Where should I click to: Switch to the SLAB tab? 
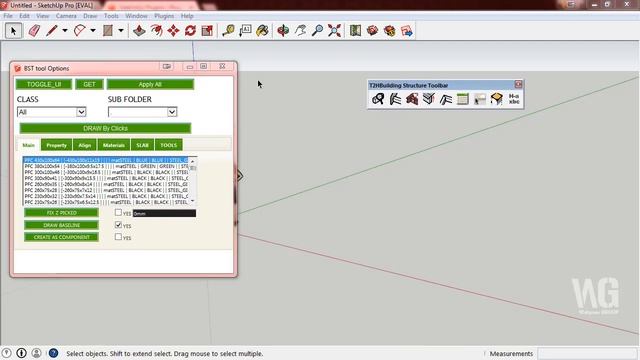142,145
